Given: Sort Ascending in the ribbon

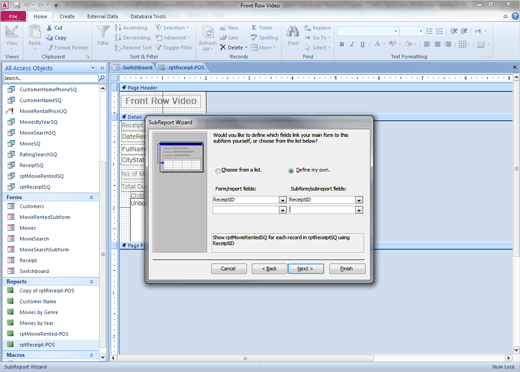Looking at the screenshot, I should pyautogui.click(x=130, y=28).
